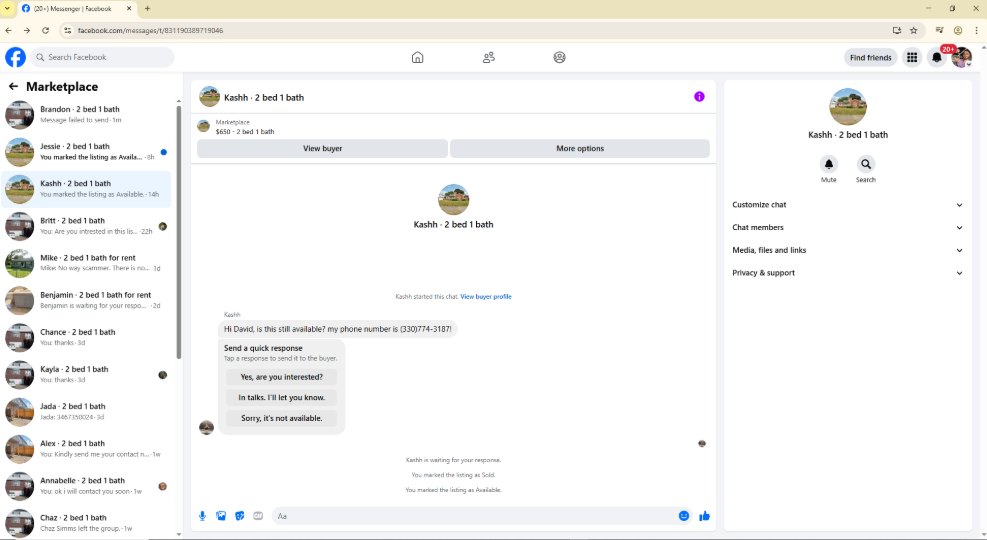Open the Groups icon in top navigation
Screen dimensions: 987x540
560,57
